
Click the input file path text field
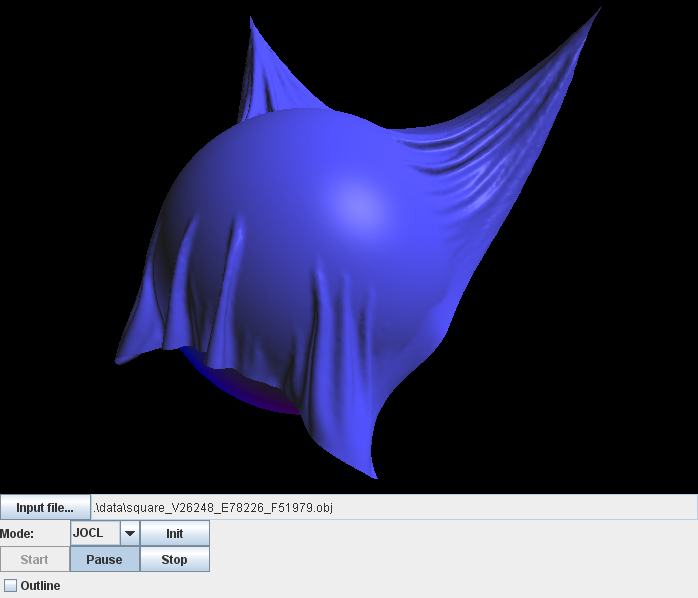[394, 508]
